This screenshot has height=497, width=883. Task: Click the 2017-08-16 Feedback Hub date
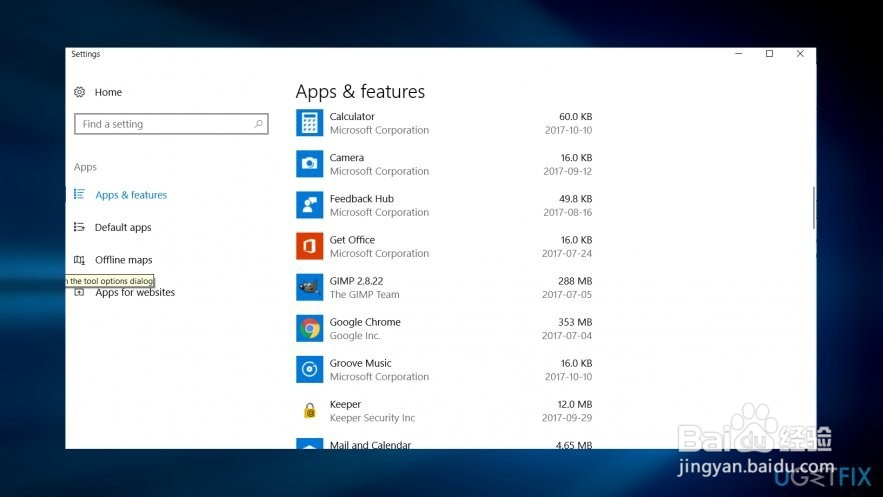coord(568,212)
